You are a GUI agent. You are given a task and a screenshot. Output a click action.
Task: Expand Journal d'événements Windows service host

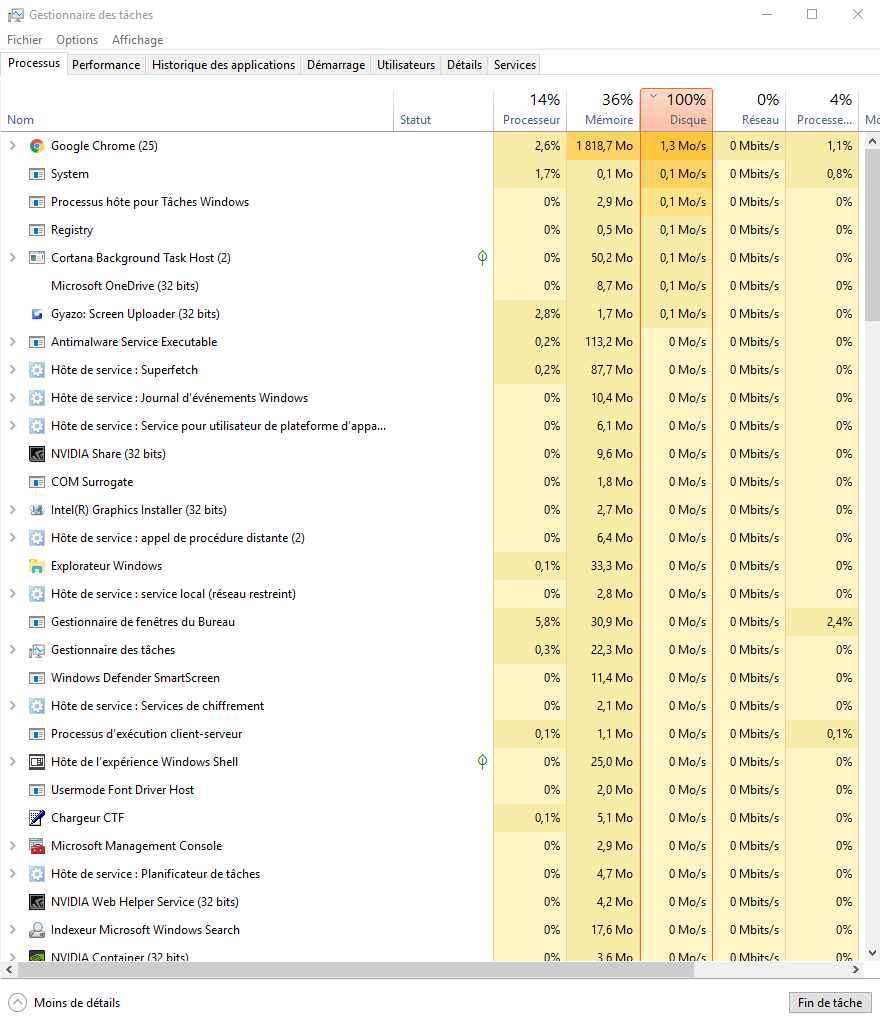click(12, 398)
